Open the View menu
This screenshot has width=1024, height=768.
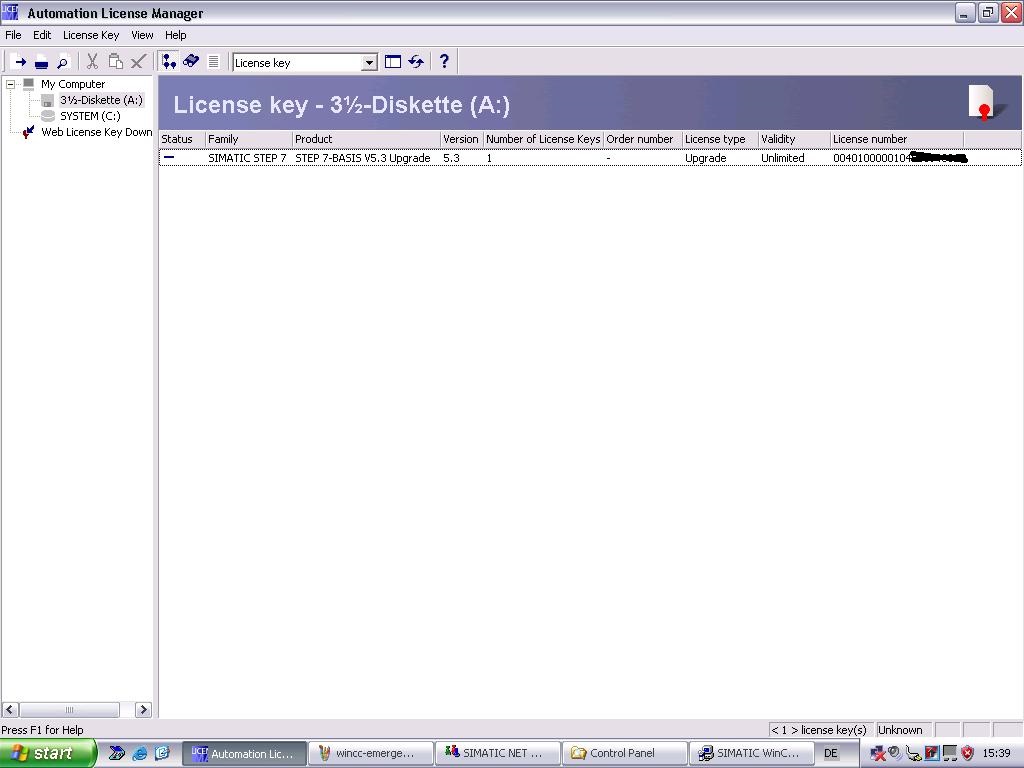click(142, 35)
